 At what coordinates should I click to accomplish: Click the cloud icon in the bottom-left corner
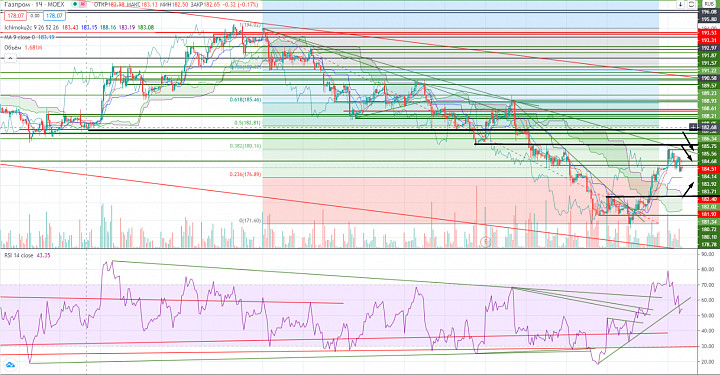point(10,365)
